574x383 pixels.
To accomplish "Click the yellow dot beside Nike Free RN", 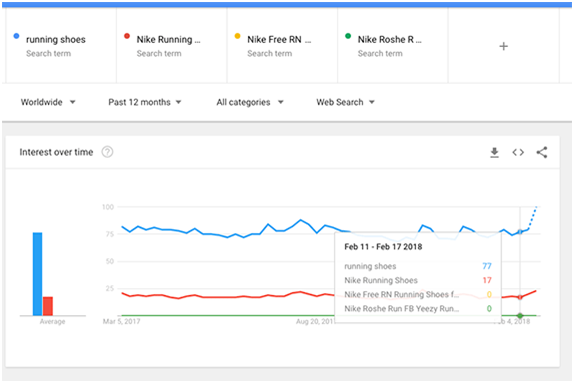I will tap(237, 36).
